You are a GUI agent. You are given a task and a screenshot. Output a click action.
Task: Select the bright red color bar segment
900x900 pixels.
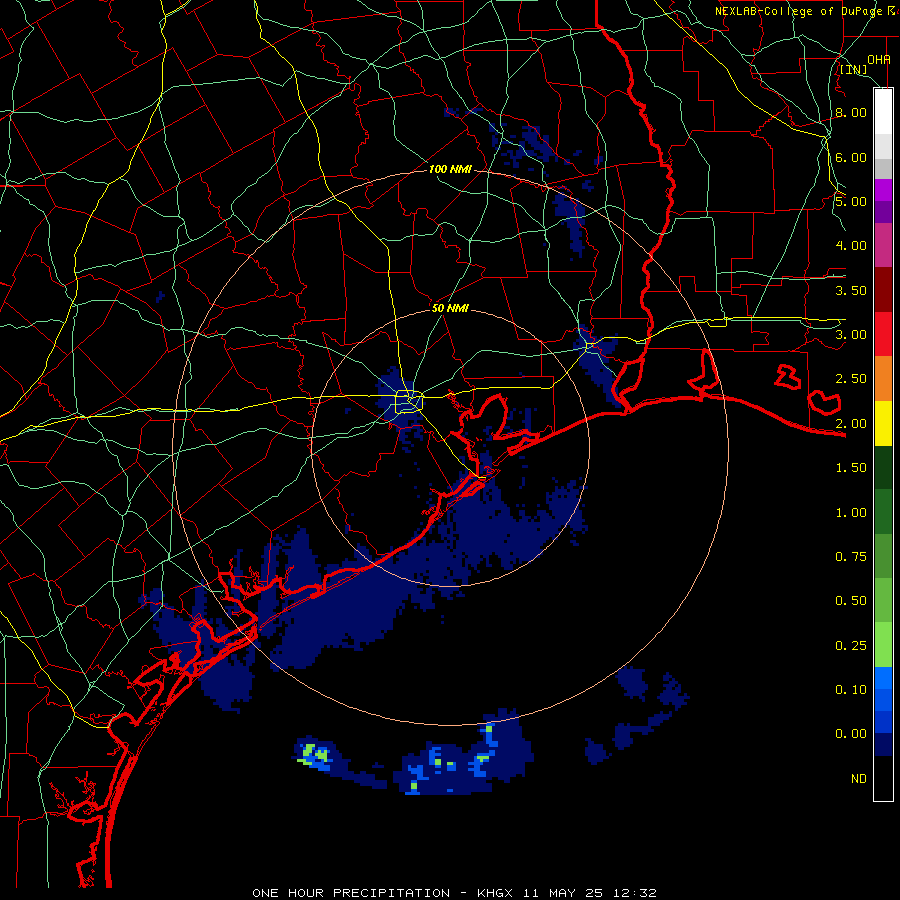click(883, 335)
